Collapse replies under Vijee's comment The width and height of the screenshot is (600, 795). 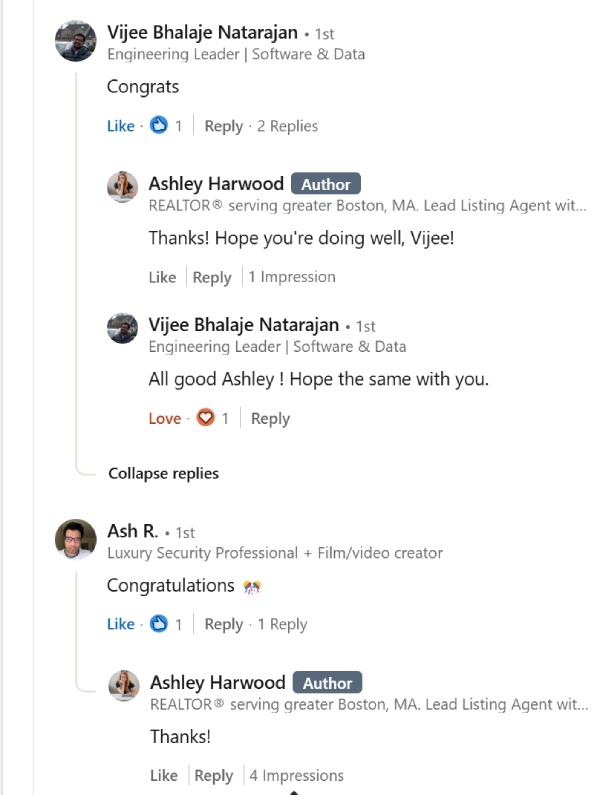coord(163,473)
